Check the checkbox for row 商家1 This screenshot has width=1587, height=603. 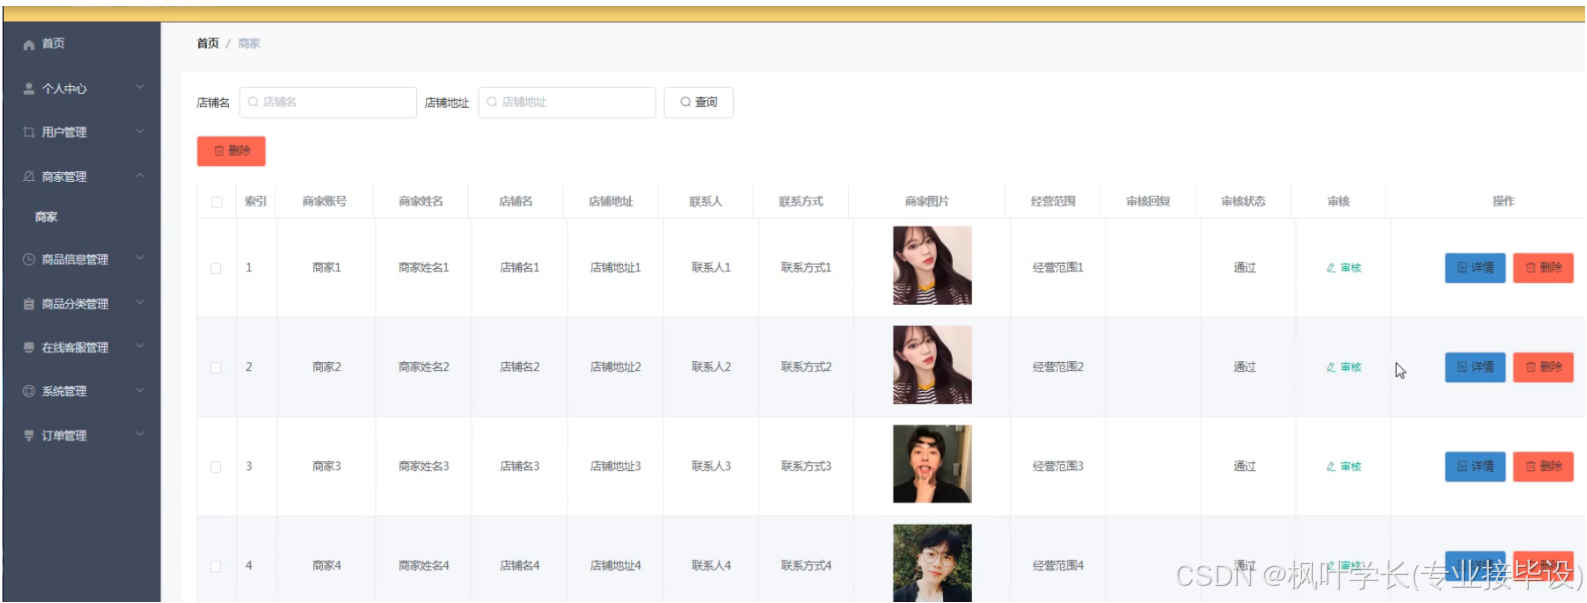216,268
